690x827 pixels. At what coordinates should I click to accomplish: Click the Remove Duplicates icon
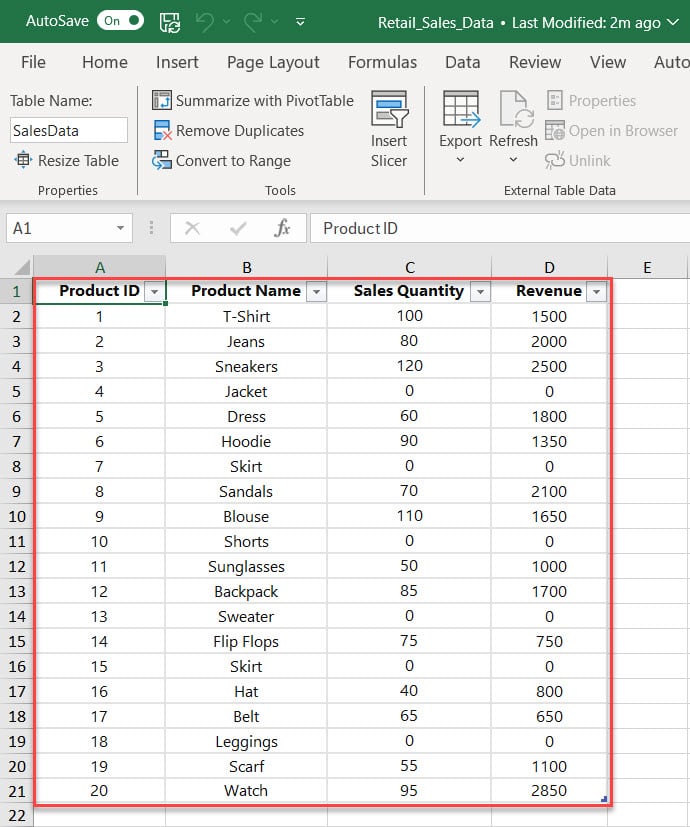[162, 130]
